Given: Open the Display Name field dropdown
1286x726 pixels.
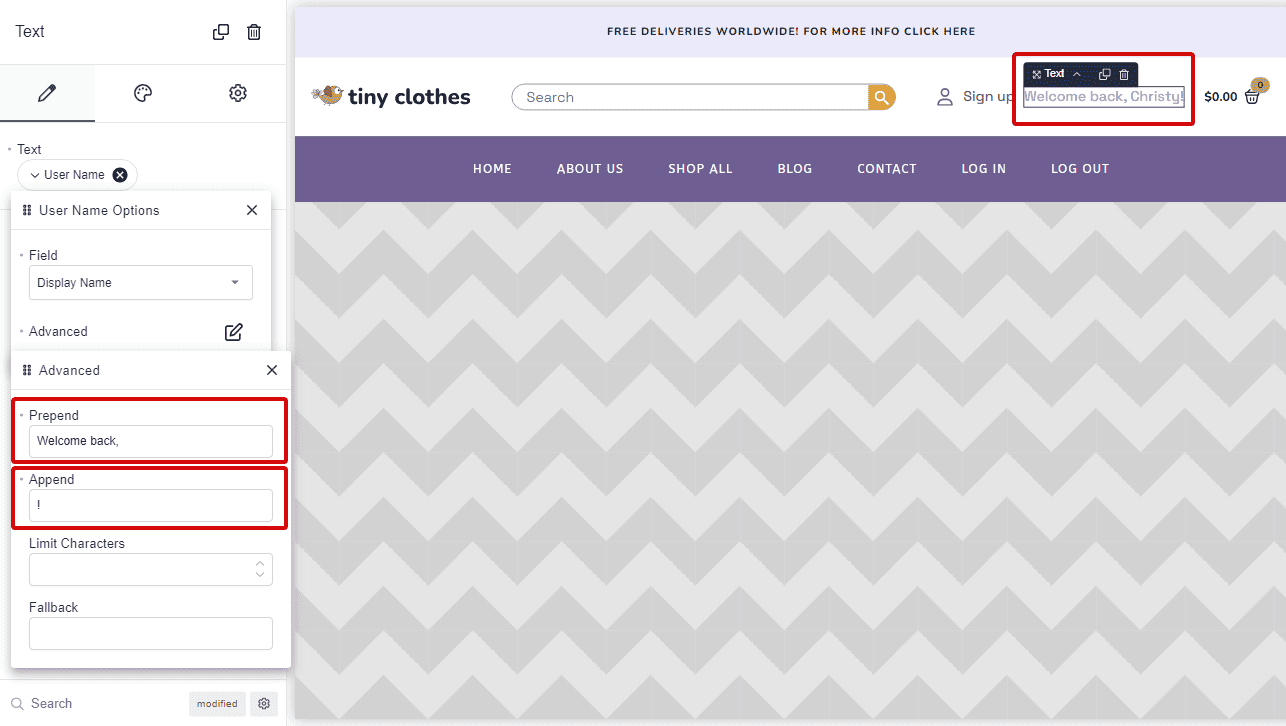Looking at the screenshot, I should pyautogui.click(x=140, y=283).
